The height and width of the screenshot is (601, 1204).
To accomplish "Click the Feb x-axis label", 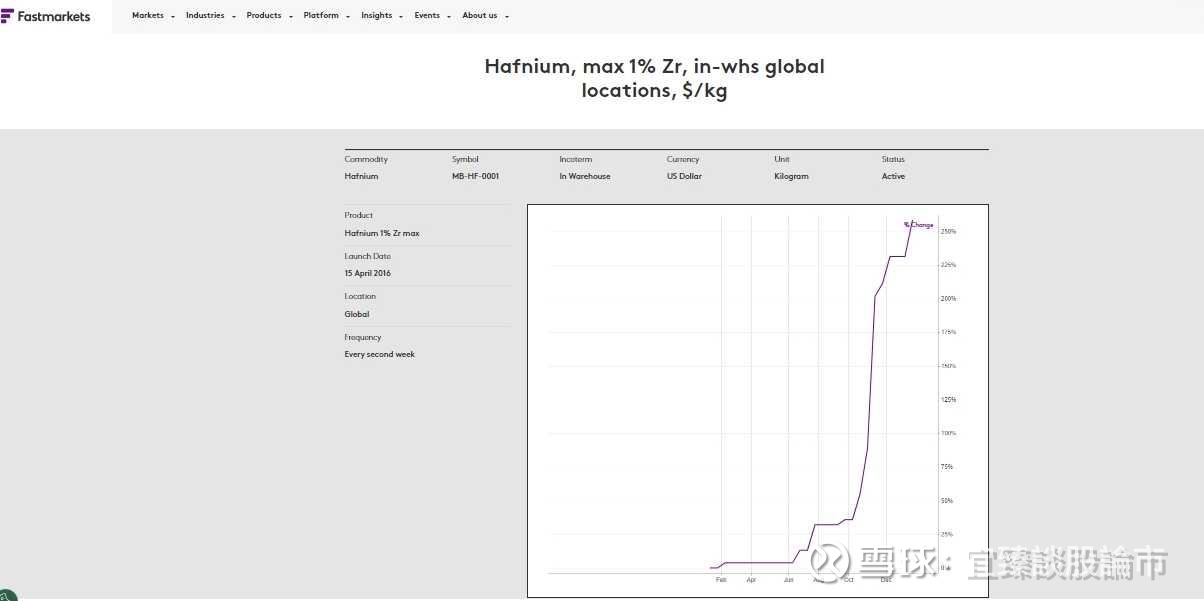I will [x=721, y=580].
